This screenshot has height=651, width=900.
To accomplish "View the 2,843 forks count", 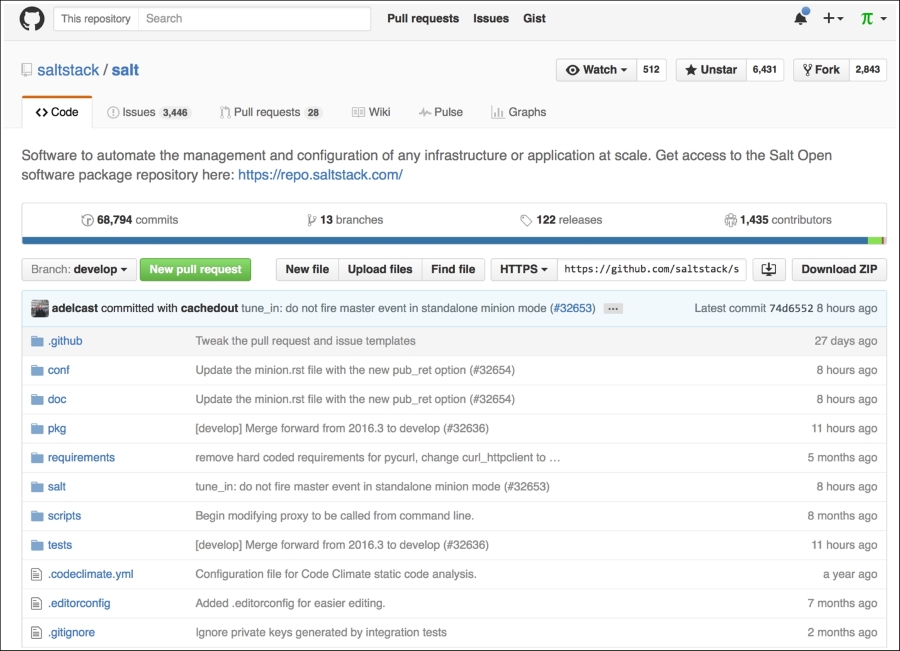I will coord(867,69).
